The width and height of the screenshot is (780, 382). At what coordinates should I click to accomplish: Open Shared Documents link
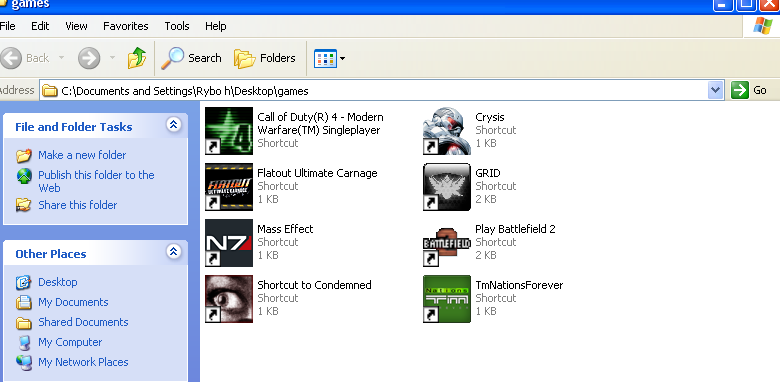(83, 322)
